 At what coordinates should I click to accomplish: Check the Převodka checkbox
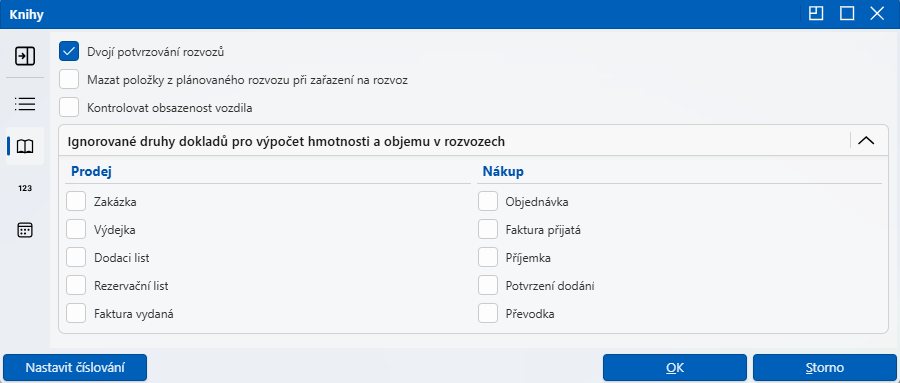(x=488, y=314)
